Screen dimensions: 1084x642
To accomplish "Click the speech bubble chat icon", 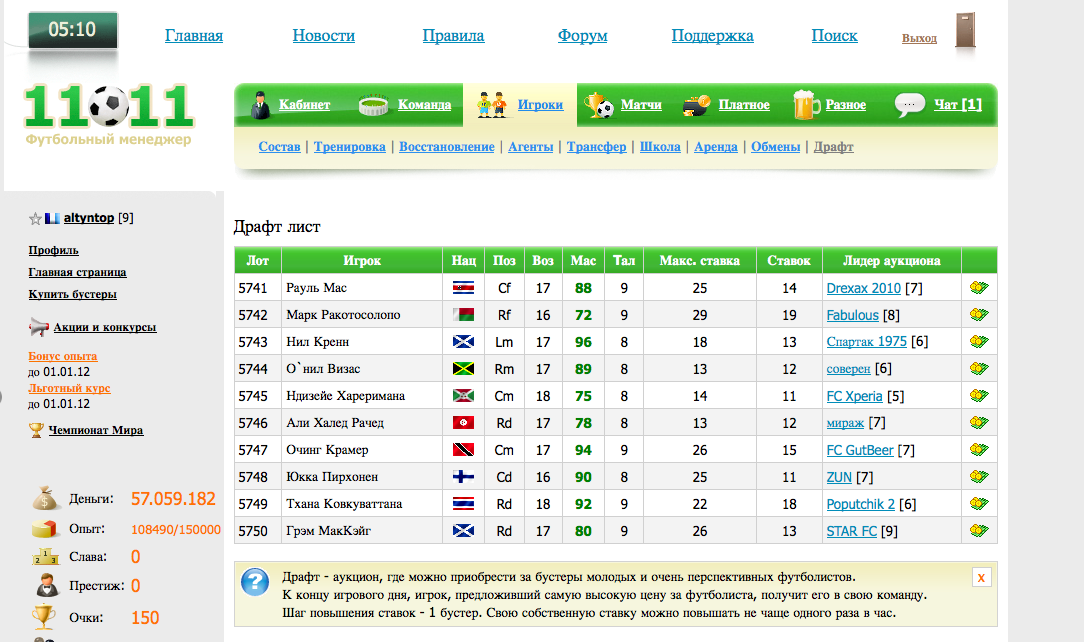I will click(x=909, y=105).
